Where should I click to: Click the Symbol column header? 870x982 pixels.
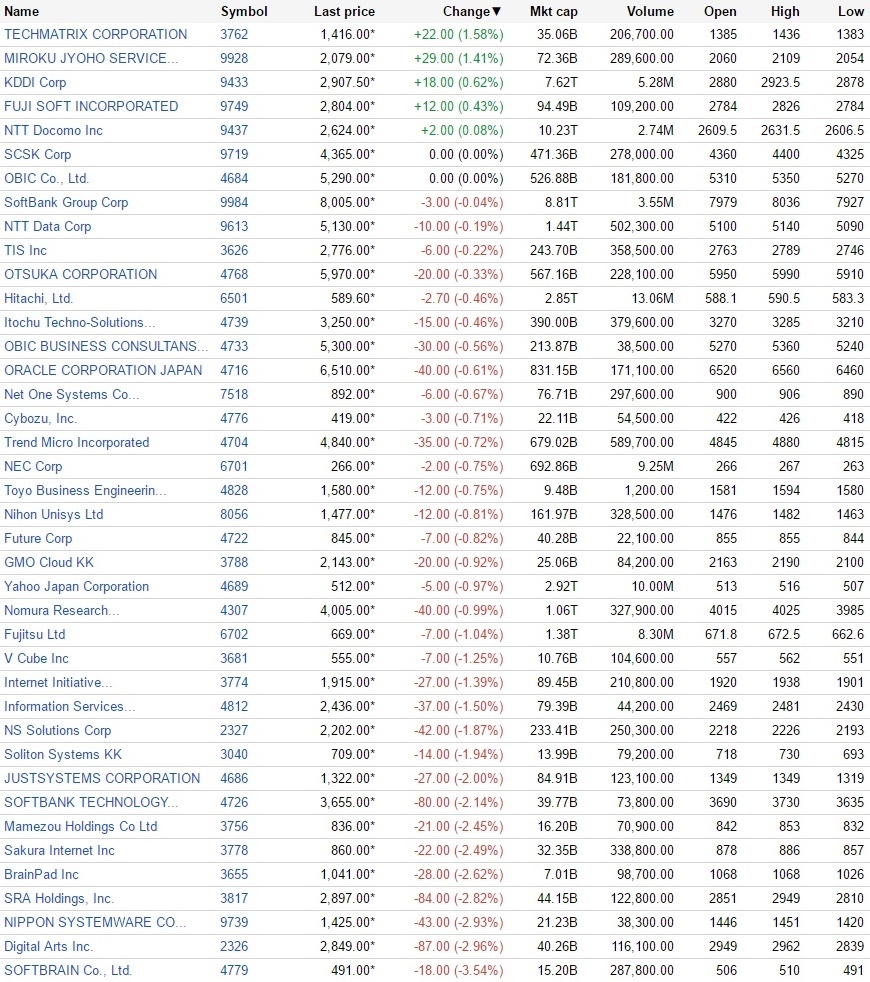[244, 12]
